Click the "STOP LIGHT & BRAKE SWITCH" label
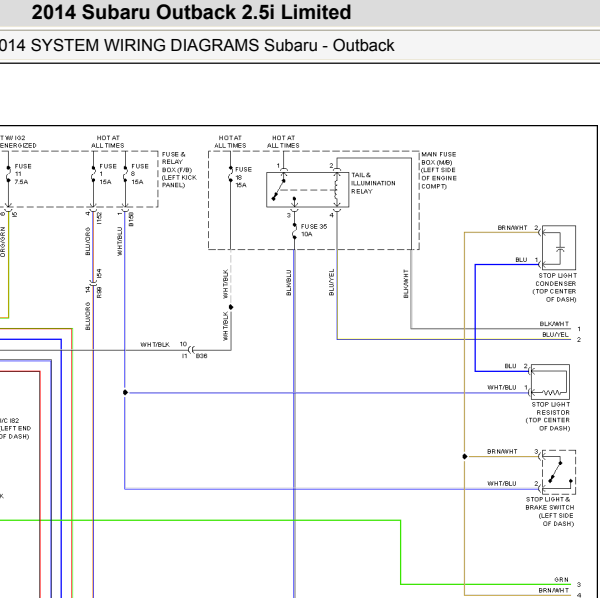600x598 pixels. (x=549, y=503)
